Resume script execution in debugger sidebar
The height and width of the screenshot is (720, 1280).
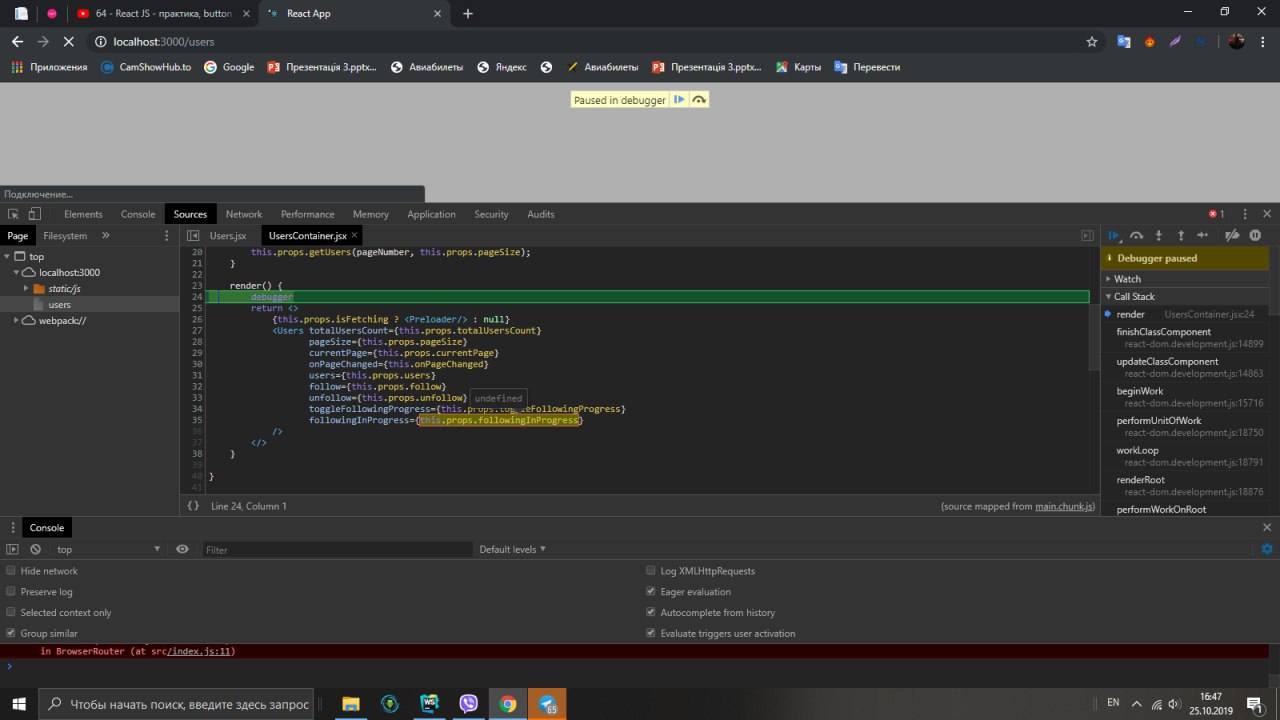click(x=1114, y=236)
